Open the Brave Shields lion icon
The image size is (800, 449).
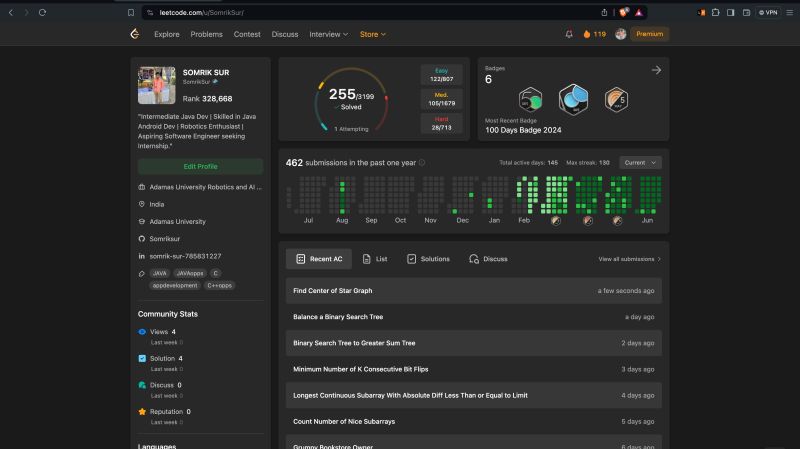[623, 12]
